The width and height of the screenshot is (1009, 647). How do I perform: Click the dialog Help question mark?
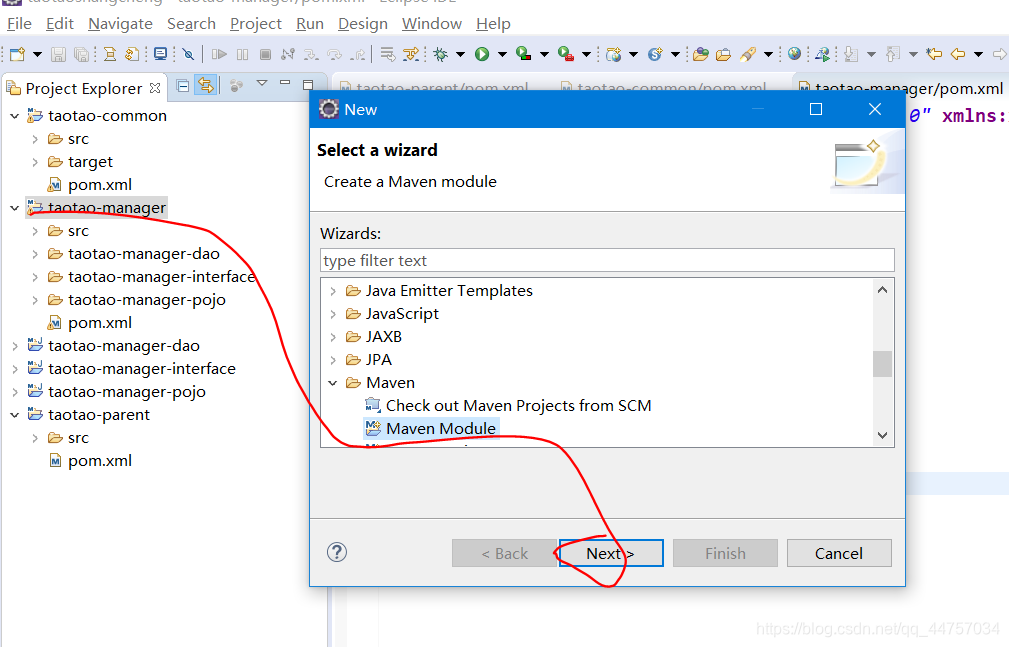tap(337, 552)
